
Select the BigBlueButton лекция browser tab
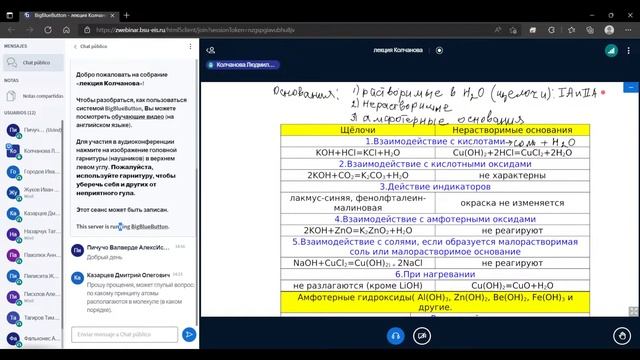pyautogui.click(x=69, y=15)
